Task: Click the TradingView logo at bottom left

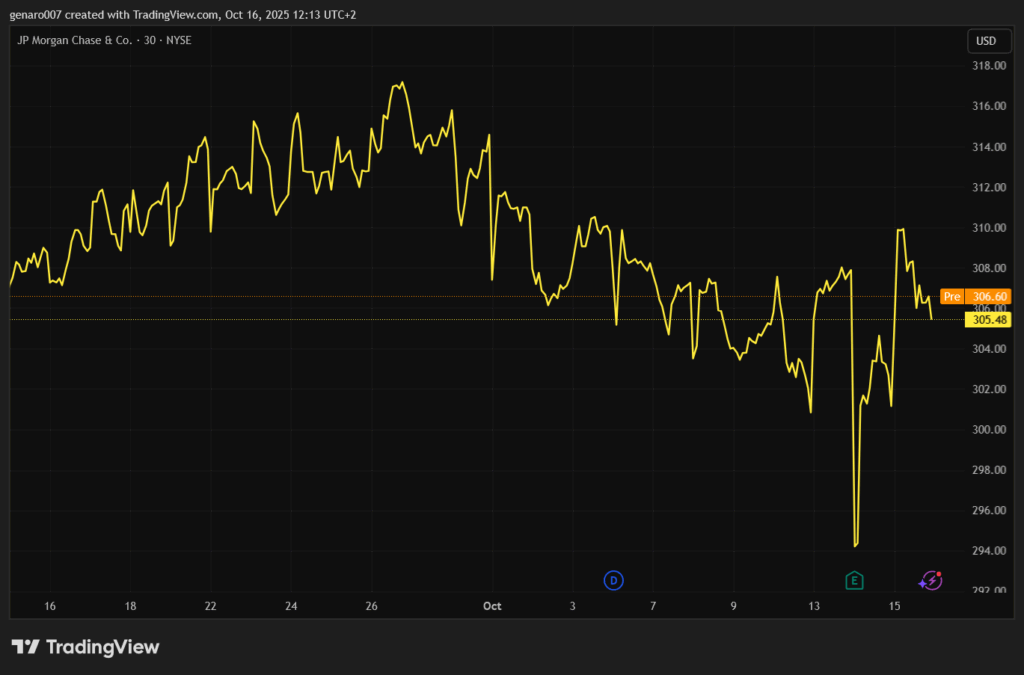Action: pyautogui.click(x=85, y=647)
